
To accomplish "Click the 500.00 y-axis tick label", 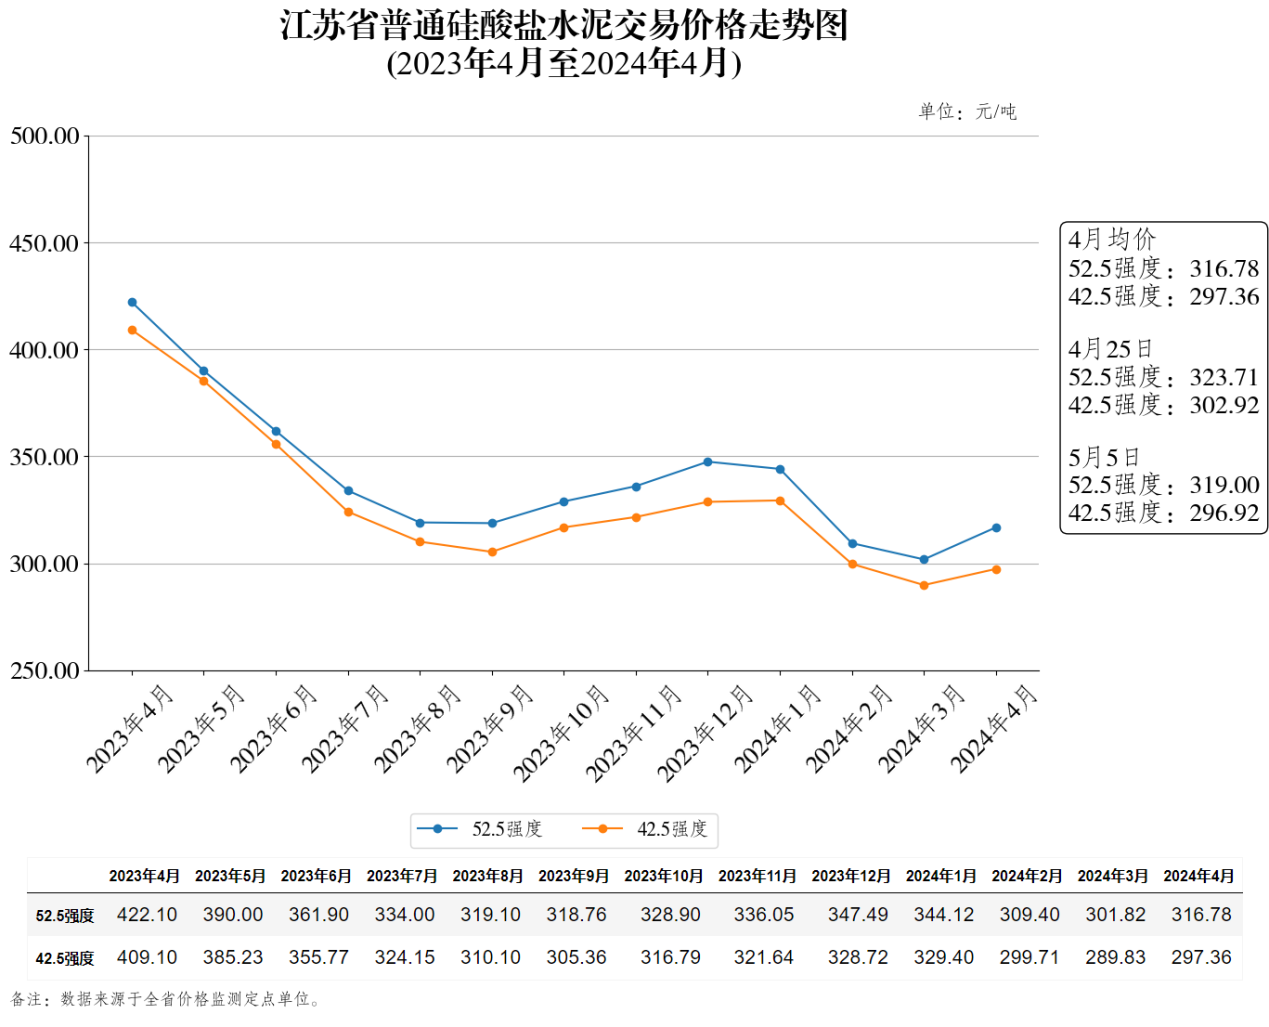I will tap(45, 136).
